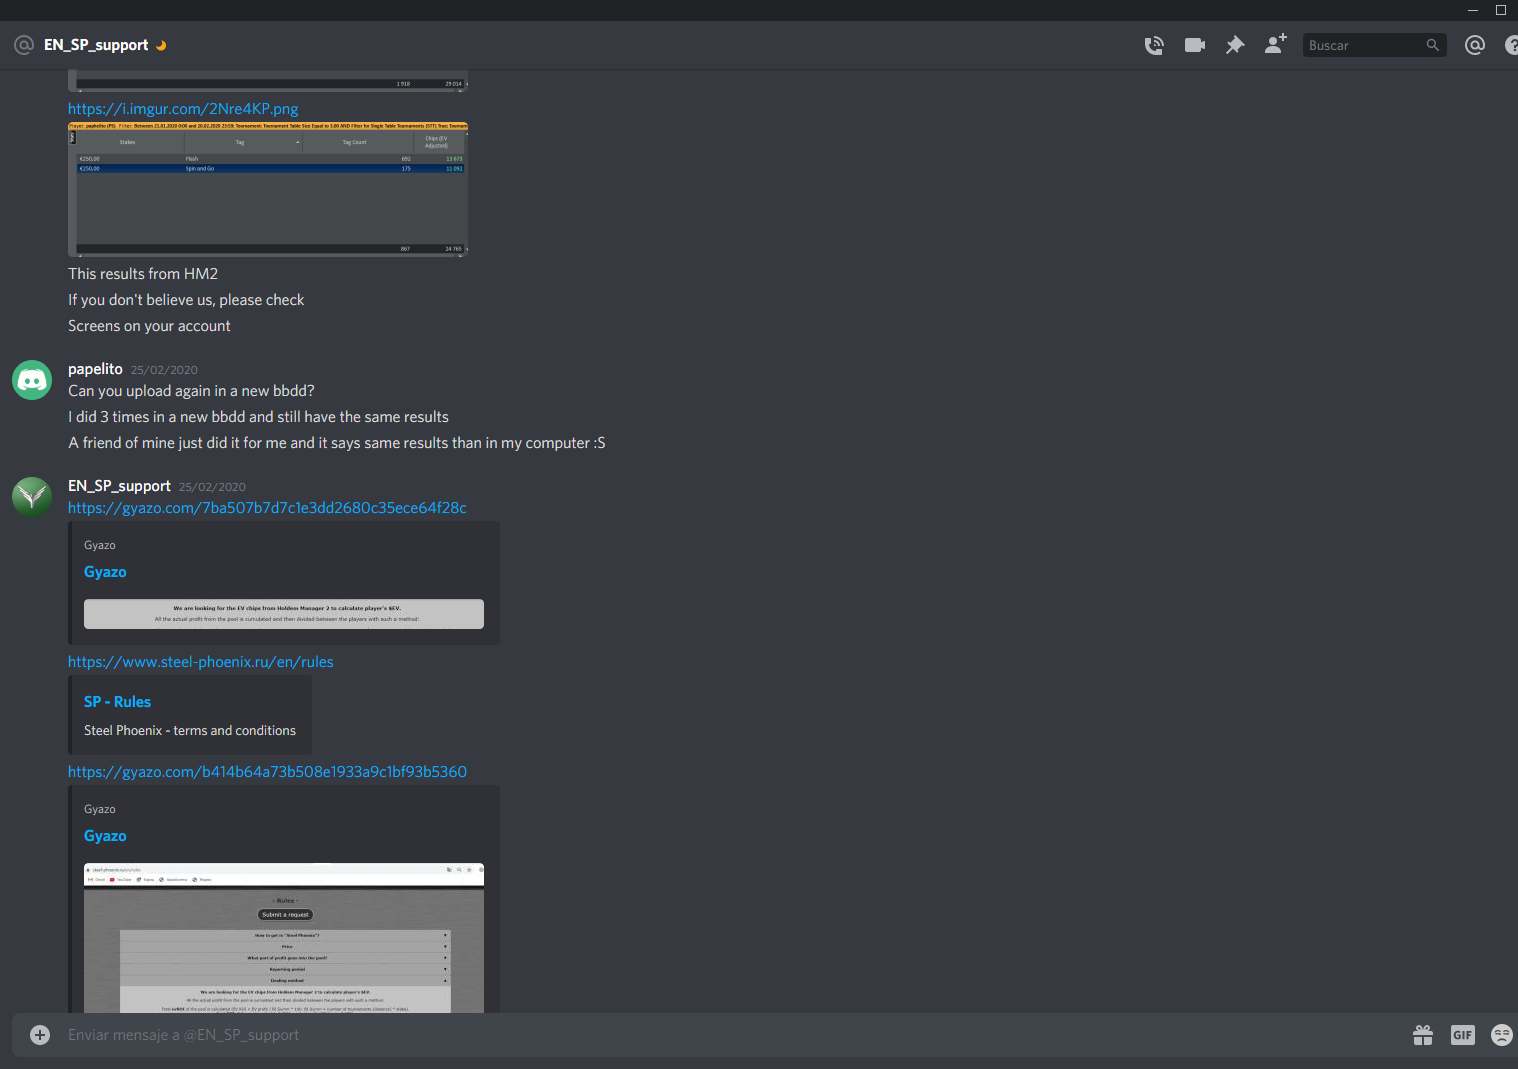Click the first Gyazo embed title

point(105,572)
